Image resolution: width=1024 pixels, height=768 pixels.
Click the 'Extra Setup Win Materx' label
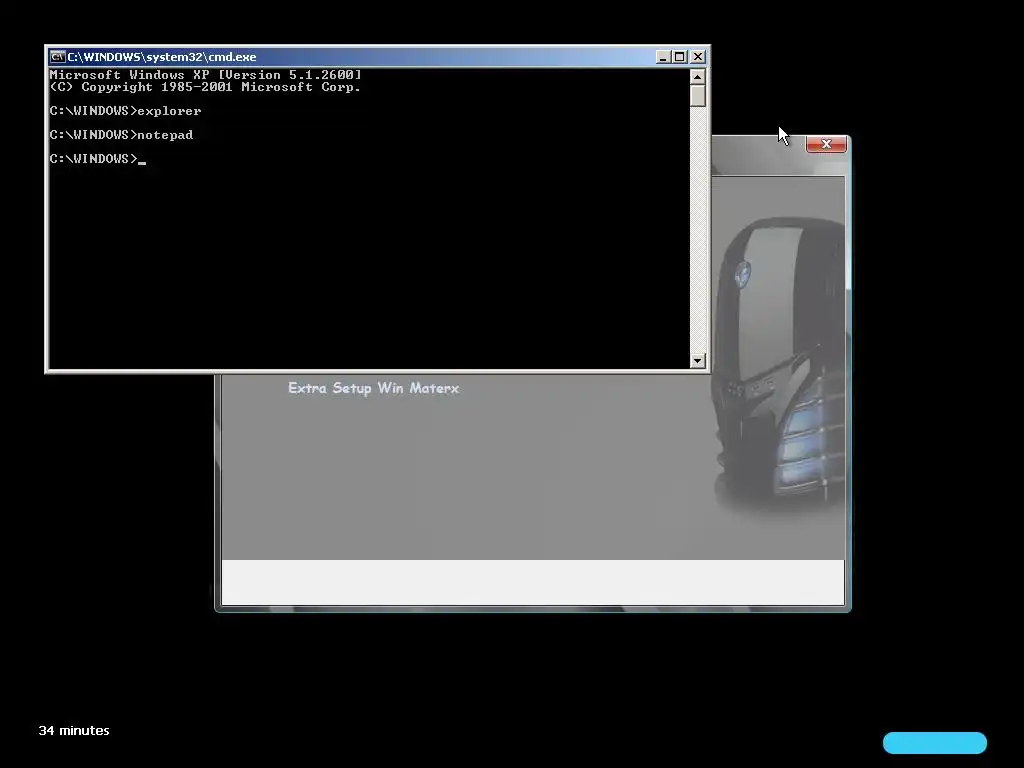click(x=374, y=388)
